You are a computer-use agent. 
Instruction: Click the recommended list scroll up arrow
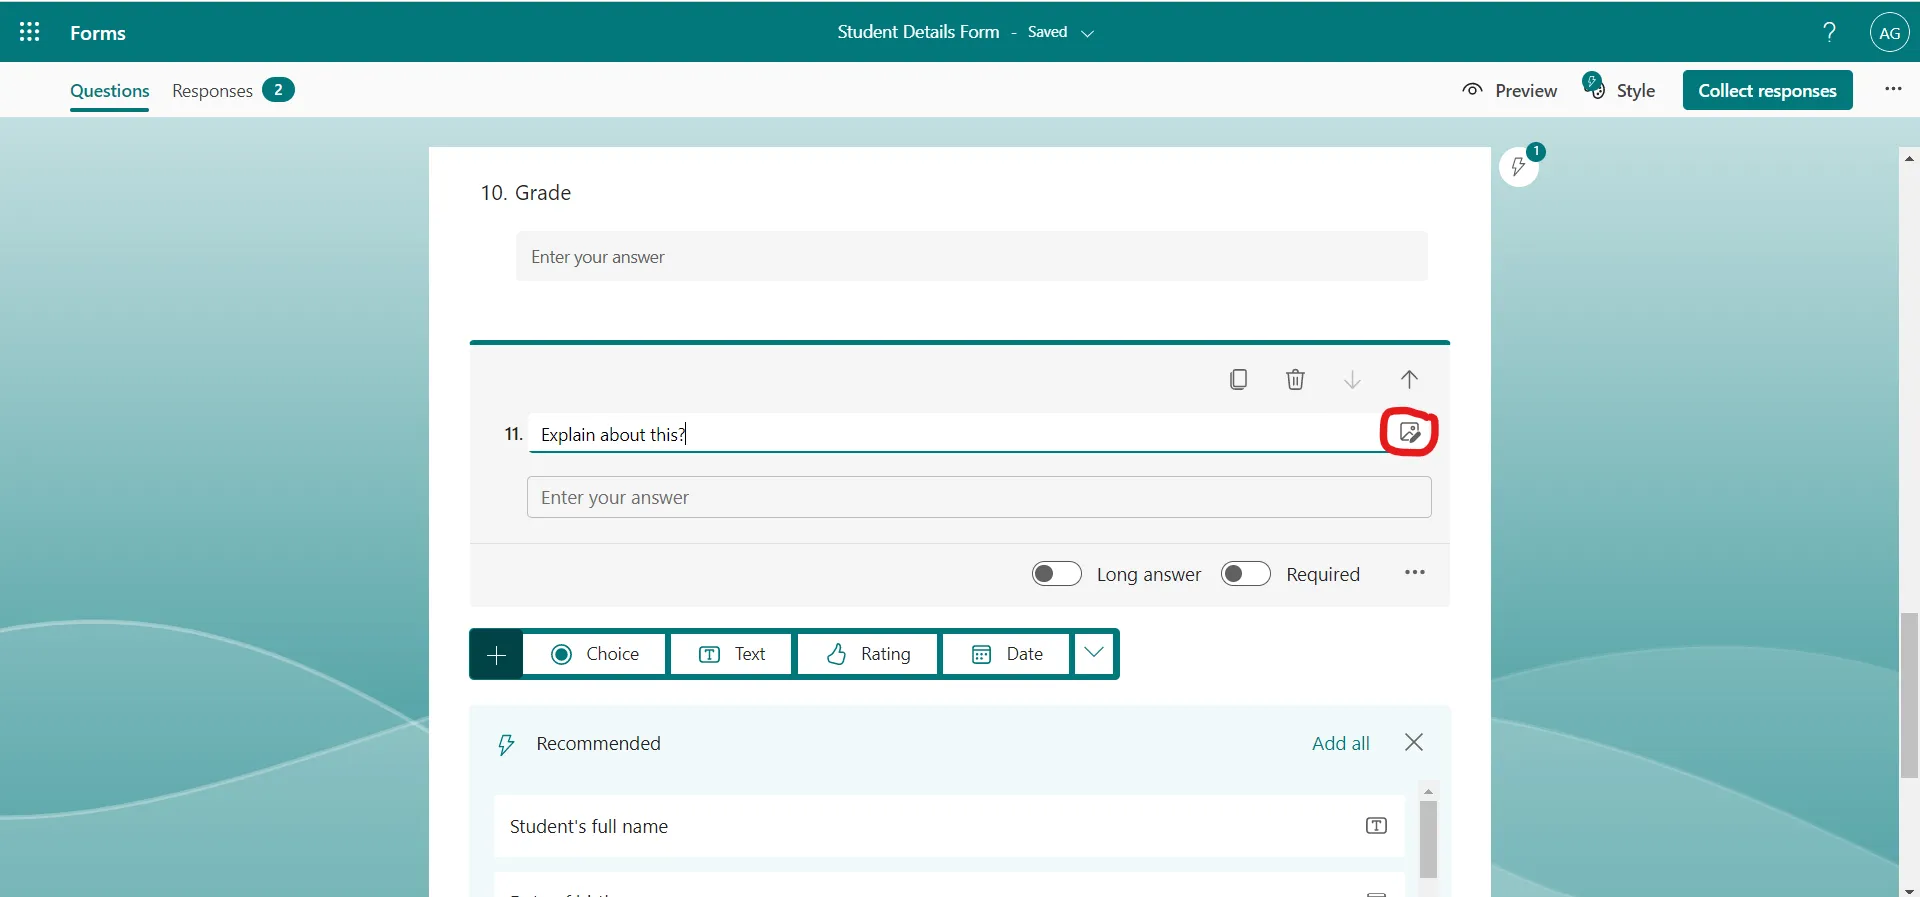pos(1428,791)
